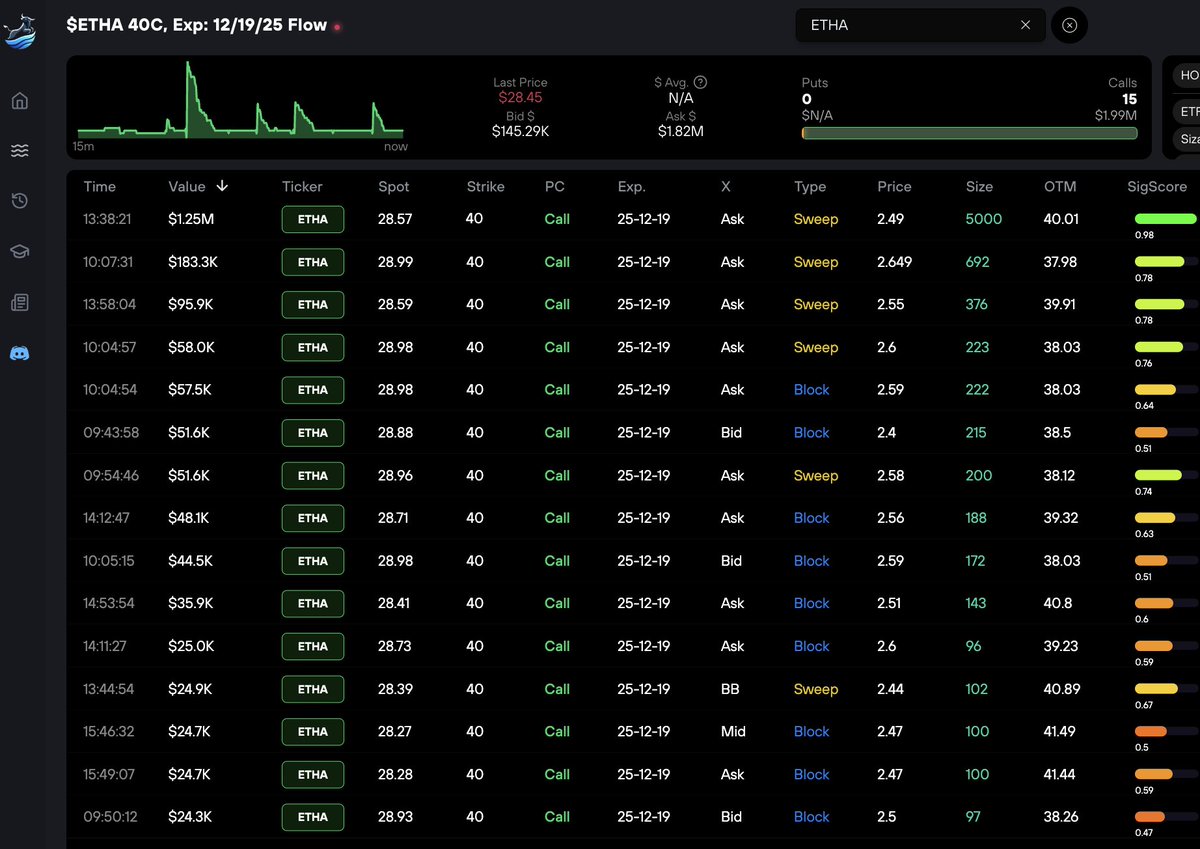Click the Puts versus Calls ratio bar

(969, 132)
